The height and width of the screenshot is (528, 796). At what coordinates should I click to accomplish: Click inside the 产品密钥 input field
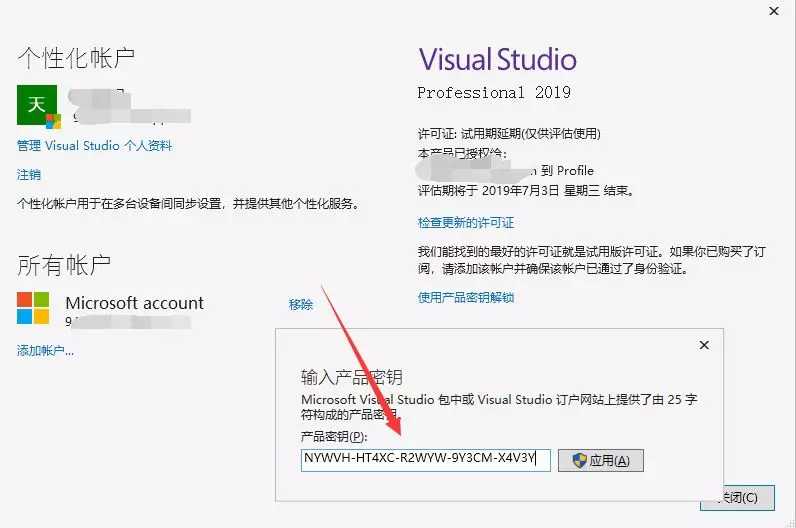tap(425, 460)
